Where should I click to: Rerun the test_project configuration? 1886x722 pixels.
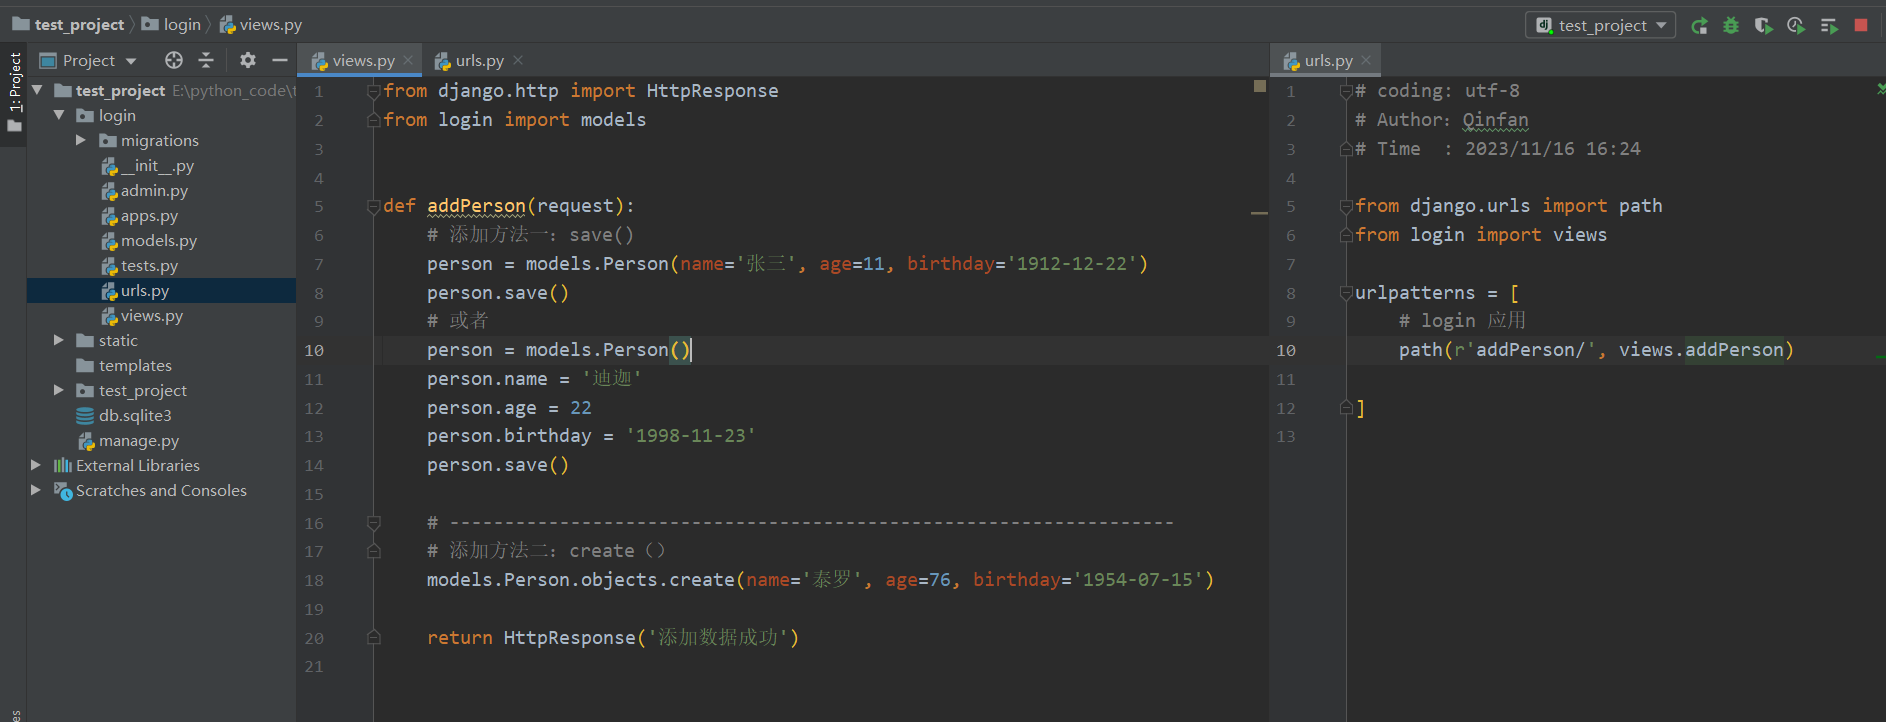click(x=1699, y=25)
